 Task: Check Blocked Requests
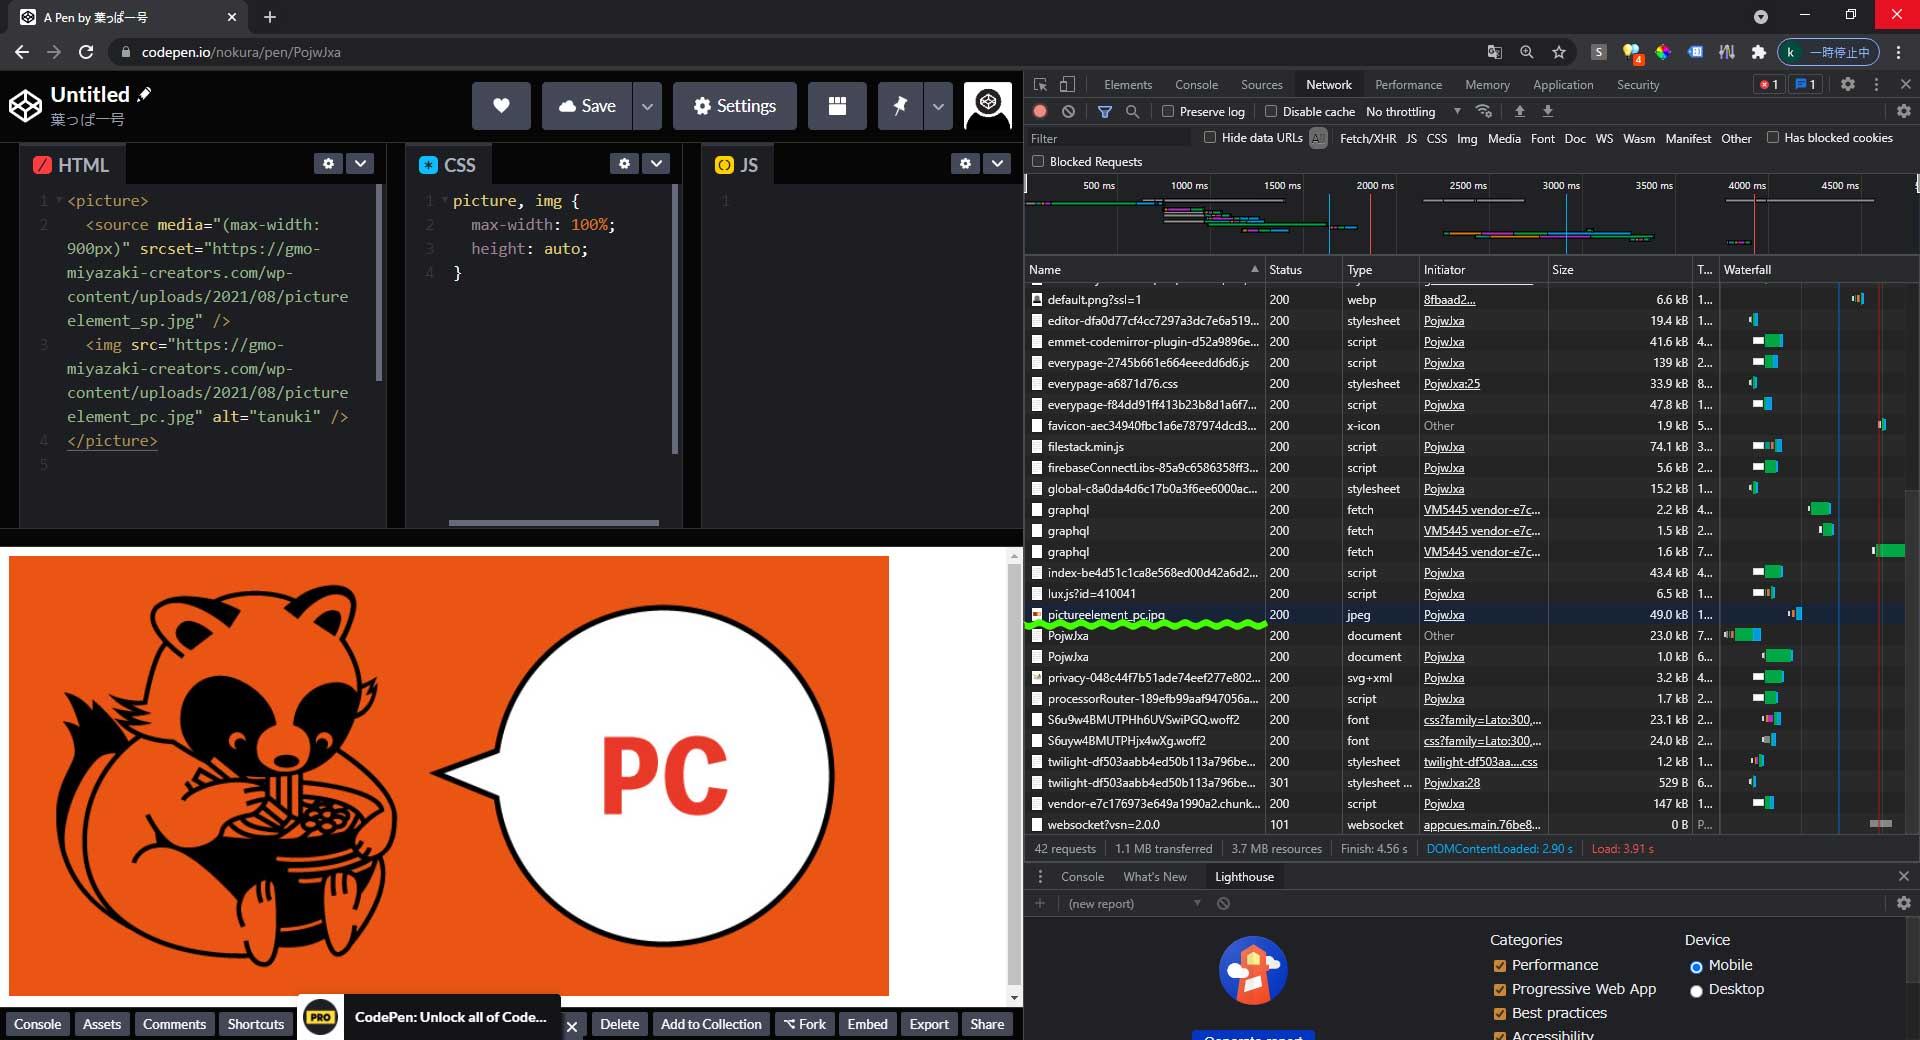[1038, 161]
